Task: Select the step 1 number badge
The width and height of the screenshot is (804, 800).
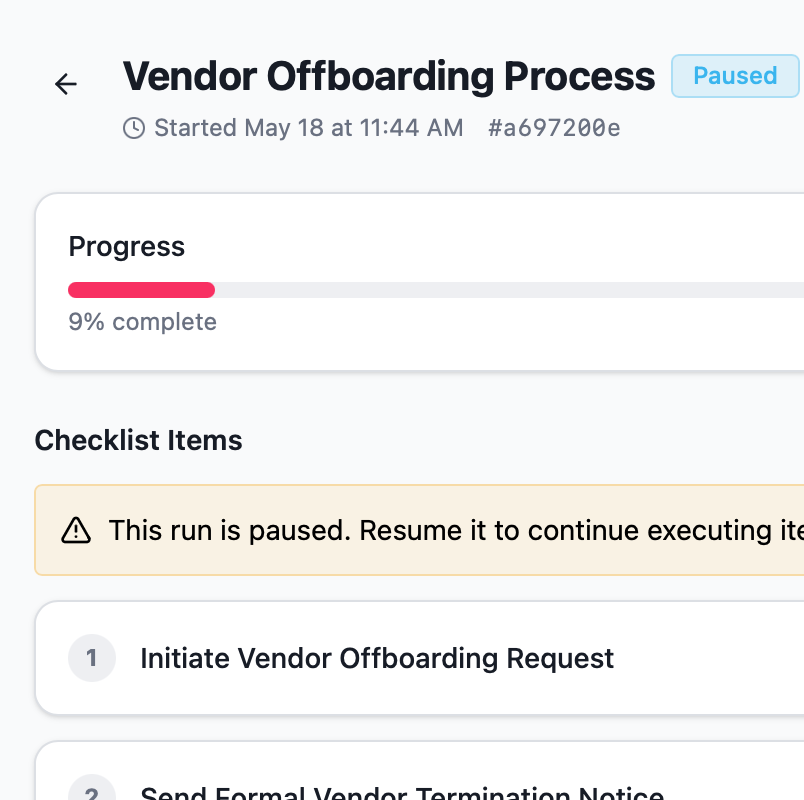Action: pos(92,658)
